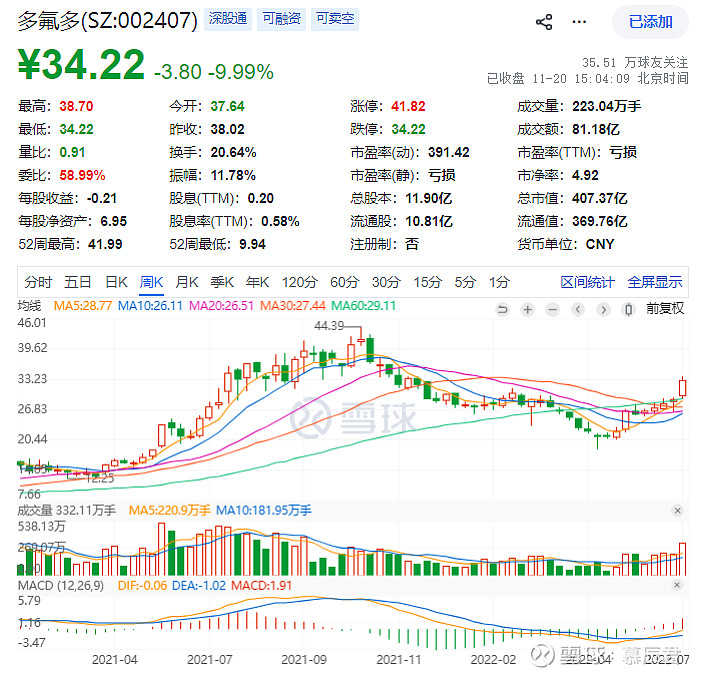702x677 pixels.
Task: Switch to the 60分 chart
Action: 344,283
